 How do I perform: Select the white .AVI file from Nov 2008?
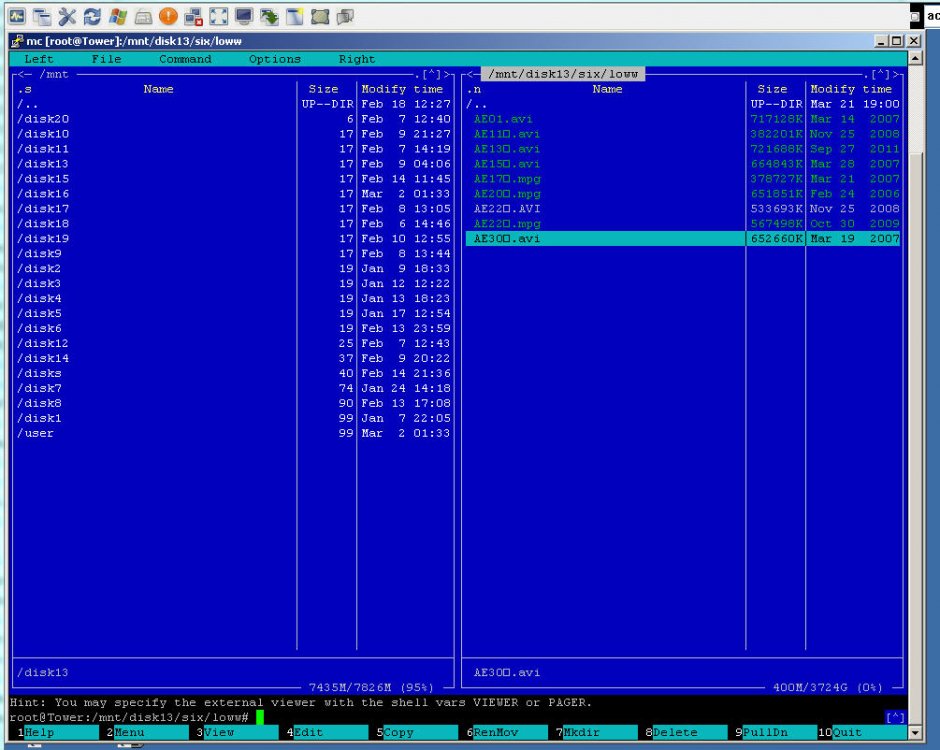(683, 209)
